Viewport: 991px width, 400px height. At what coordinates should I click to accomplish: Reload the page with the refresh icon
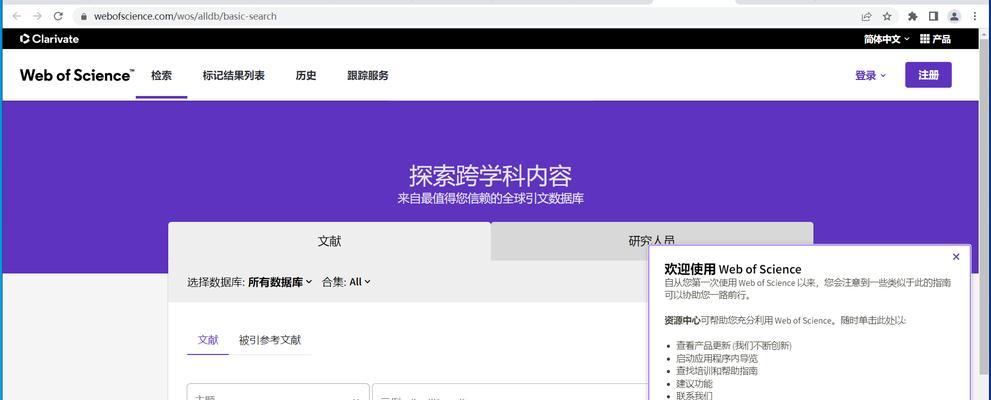[58, 16]
